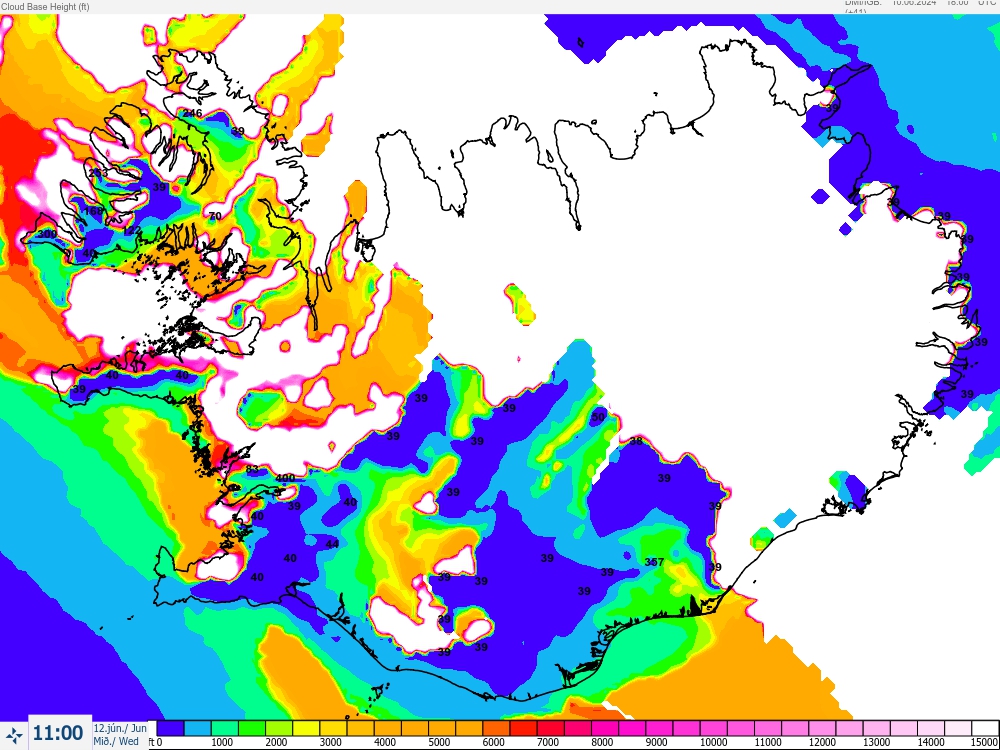Screen dimensions: 1000x750
Task: Pick the bright green swatch before 2000
Action: pos(252,728)
